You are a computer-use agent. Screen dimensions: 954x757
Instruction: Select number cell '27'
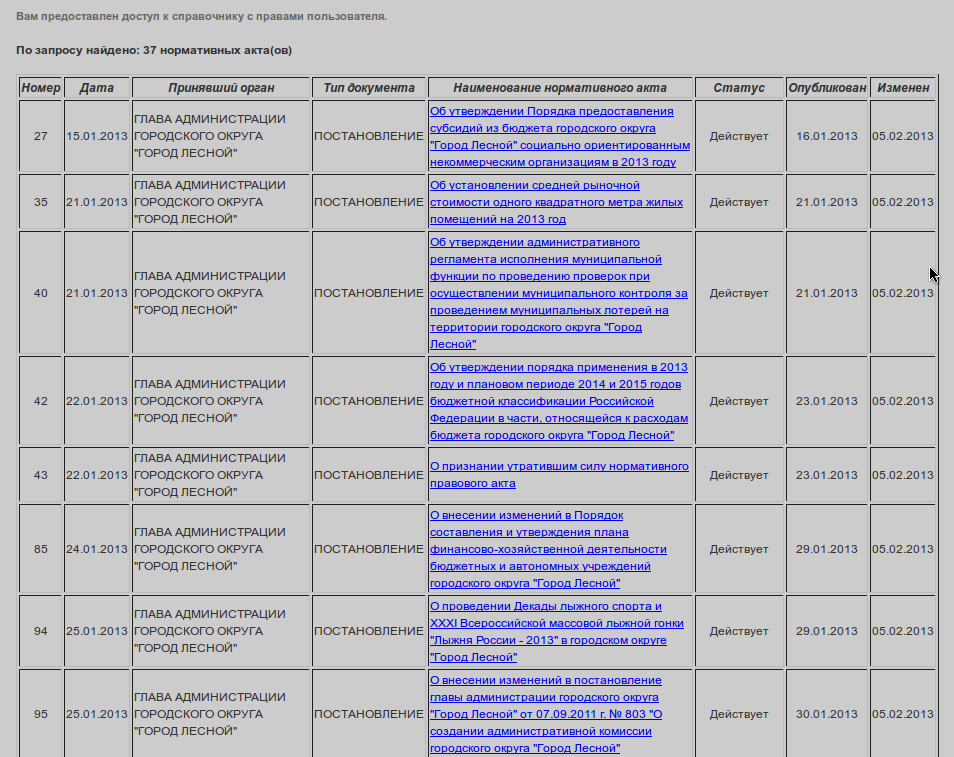41,136
